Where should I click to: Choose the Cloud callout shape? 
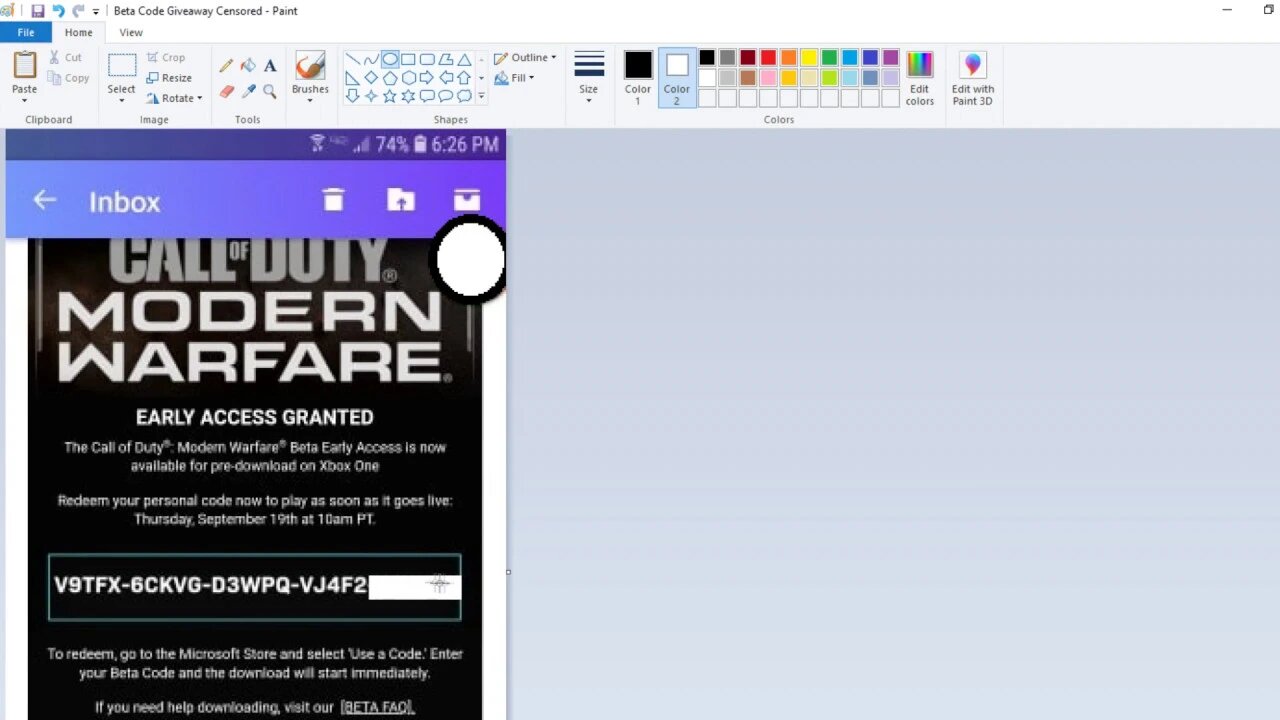click(x=464, y=96)
